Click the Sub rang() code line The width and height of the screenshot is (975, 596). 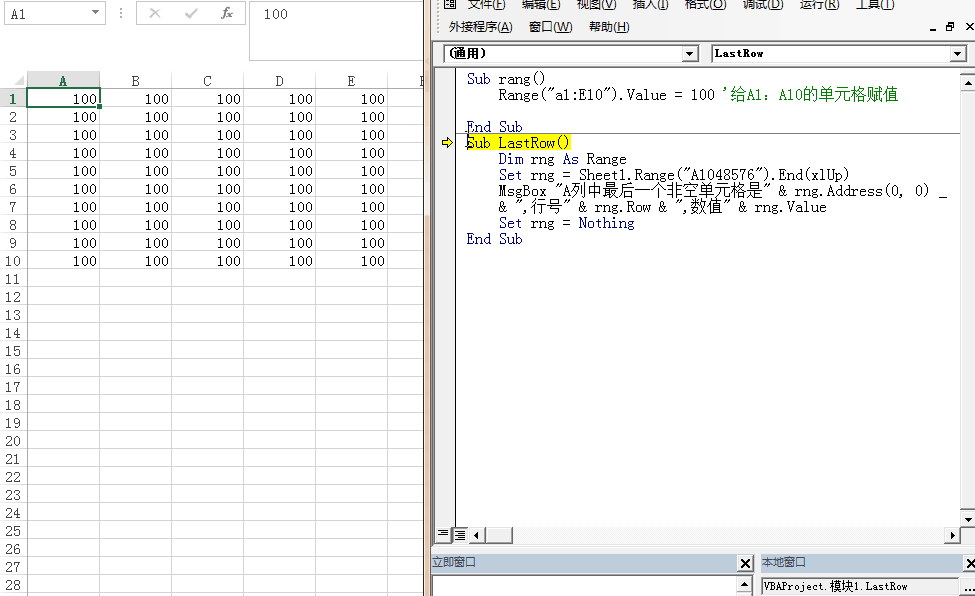point(506,79)
